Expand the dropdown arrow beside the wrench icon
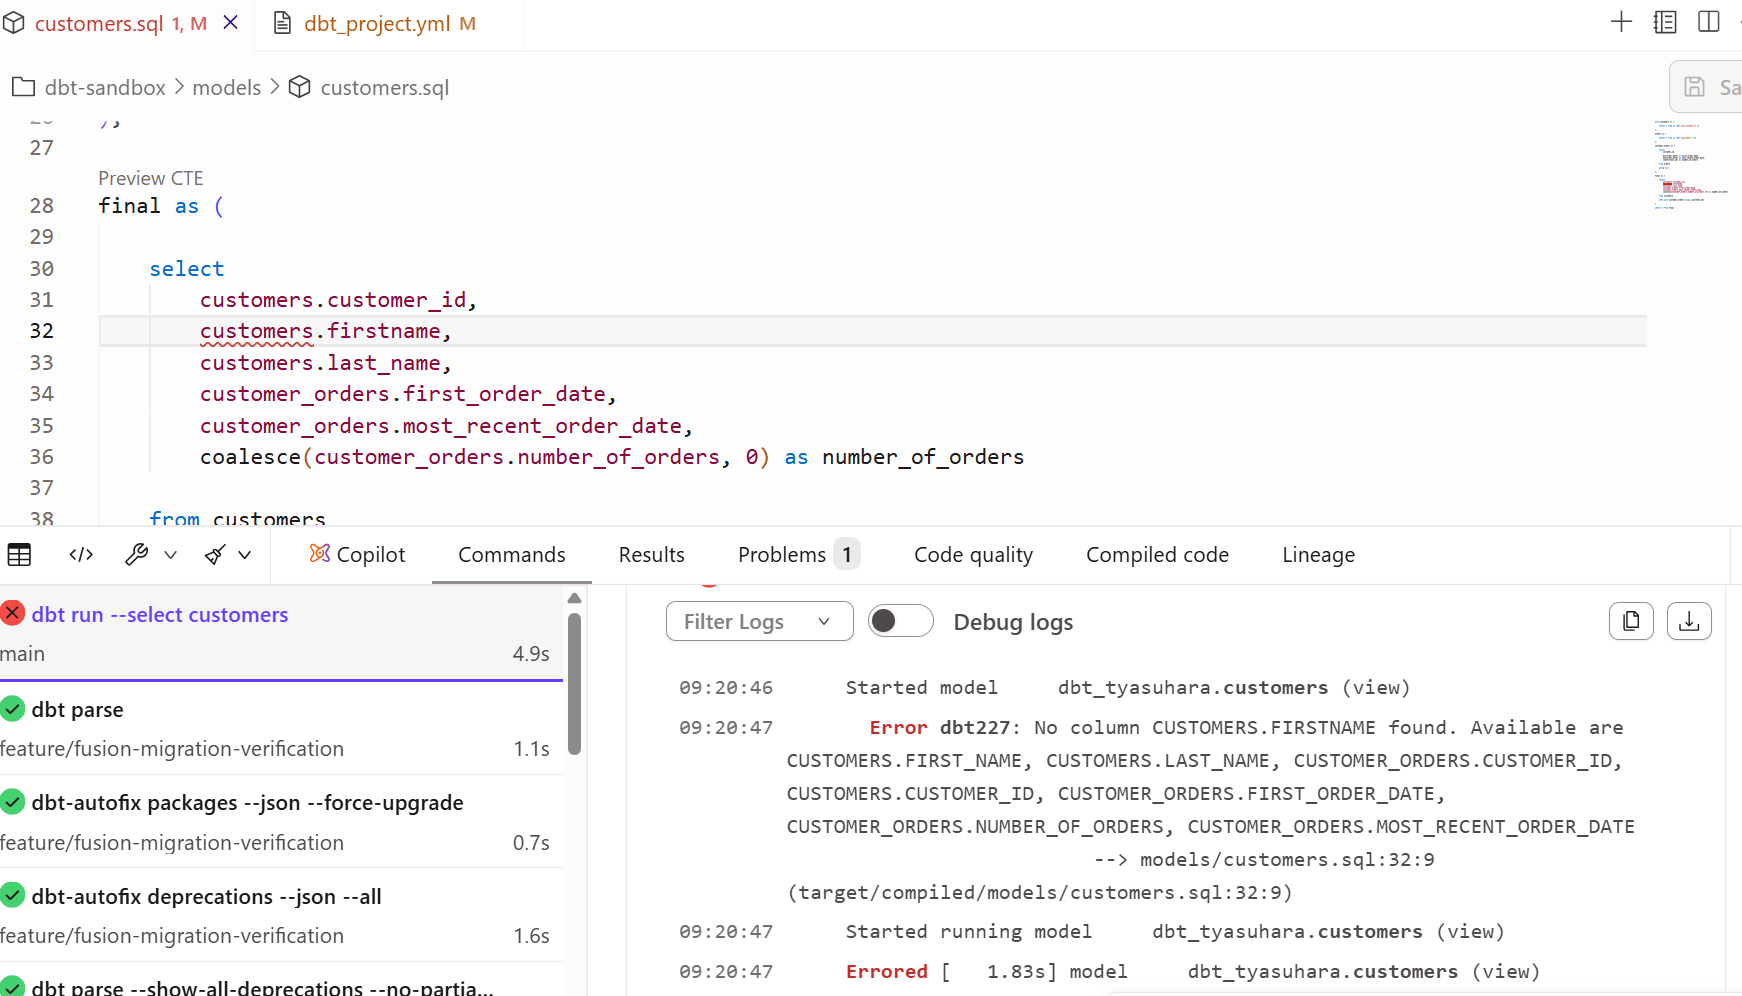 171,555
